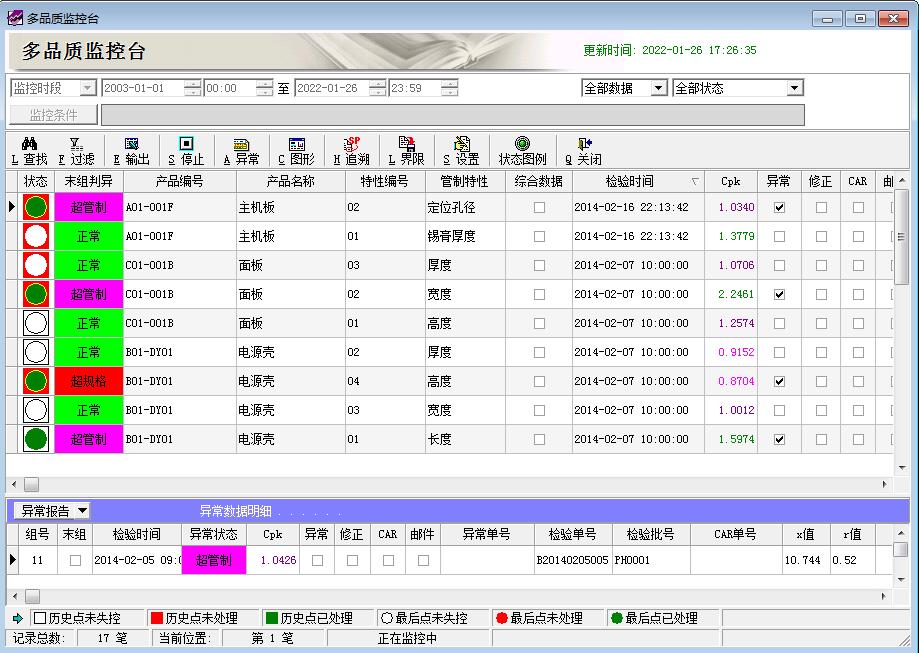Click the start date field 2003-01-01
This screenshot has height=653, width=919.
142,88
